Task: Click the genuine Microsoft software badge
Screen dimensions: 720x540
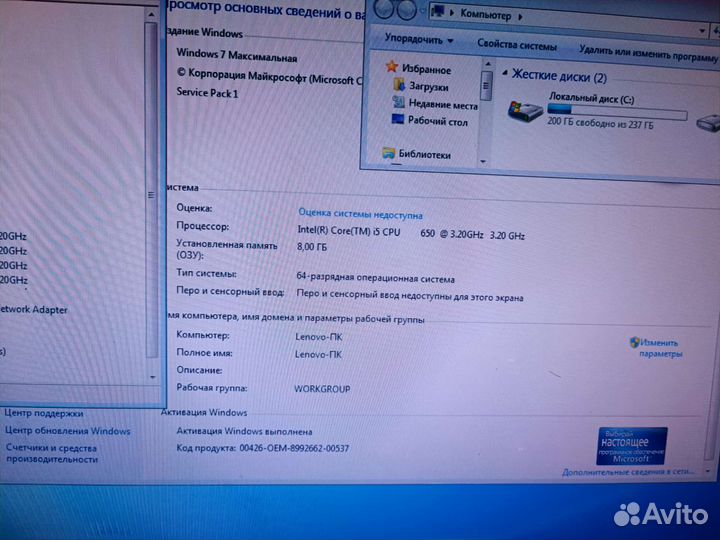Action: click(x=632, y=445)
